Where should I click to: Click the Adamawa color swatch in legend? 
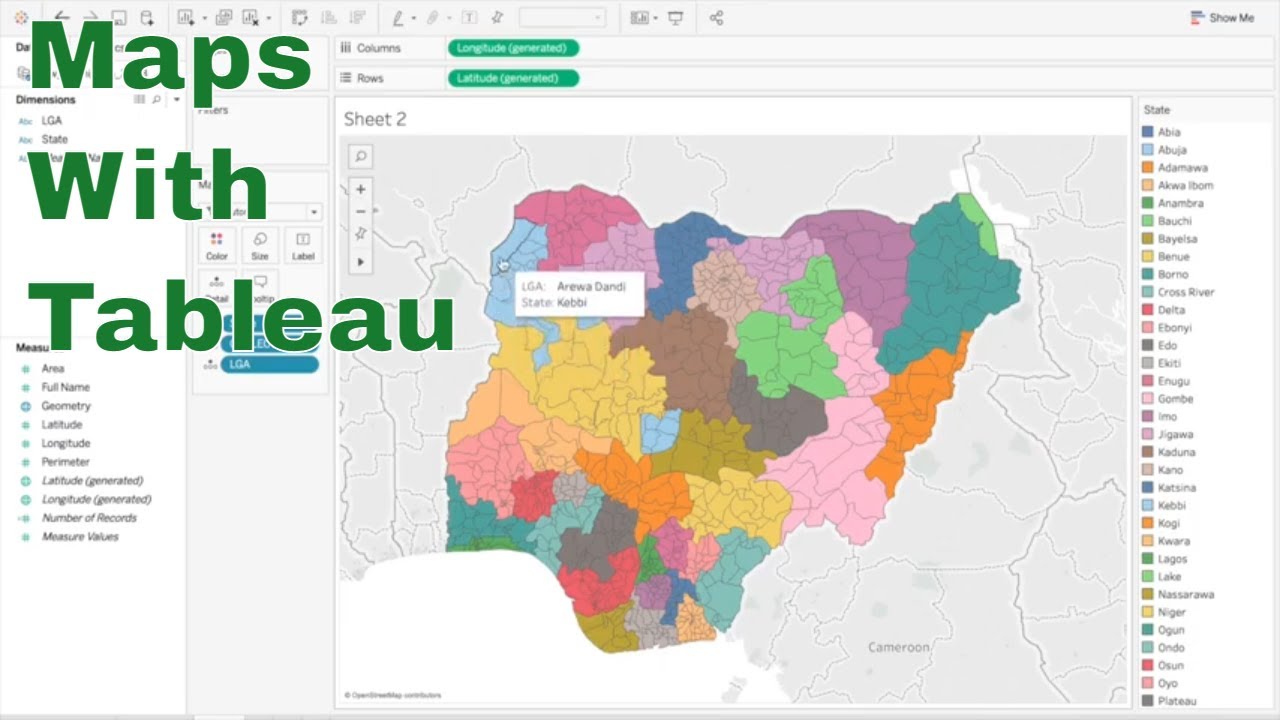tap(1148, 168)
